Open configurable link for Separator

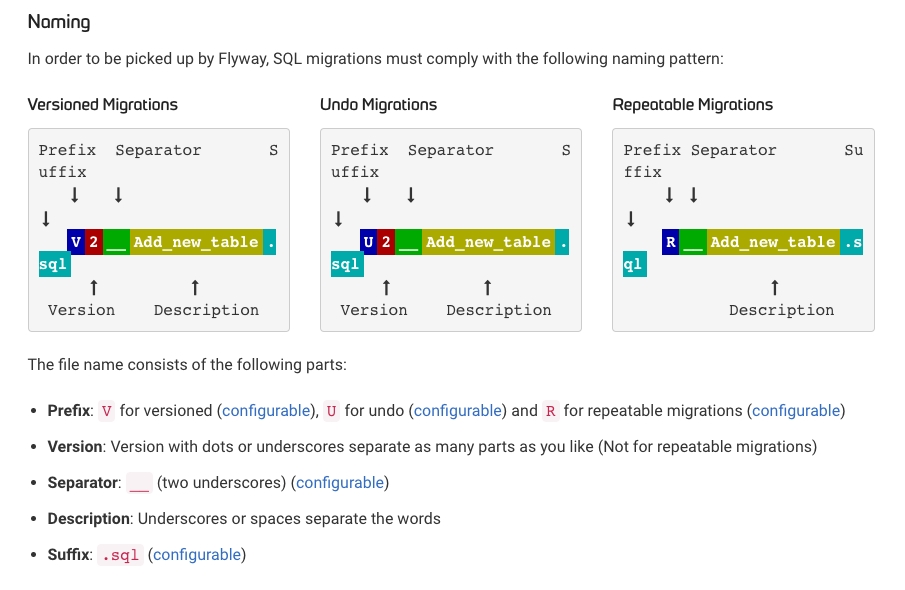[x=340, y=483]
